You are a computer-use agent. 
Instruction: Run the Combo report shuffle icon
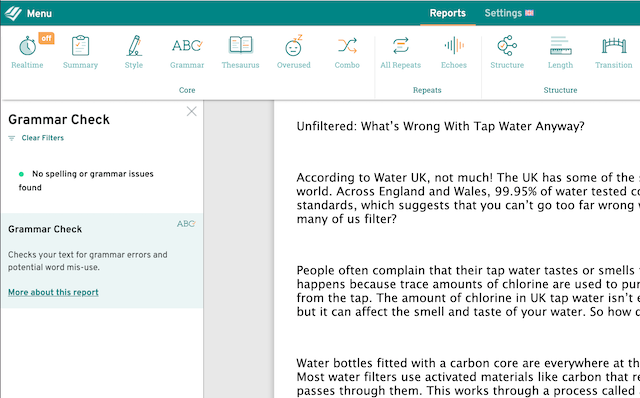click(347, 45)
